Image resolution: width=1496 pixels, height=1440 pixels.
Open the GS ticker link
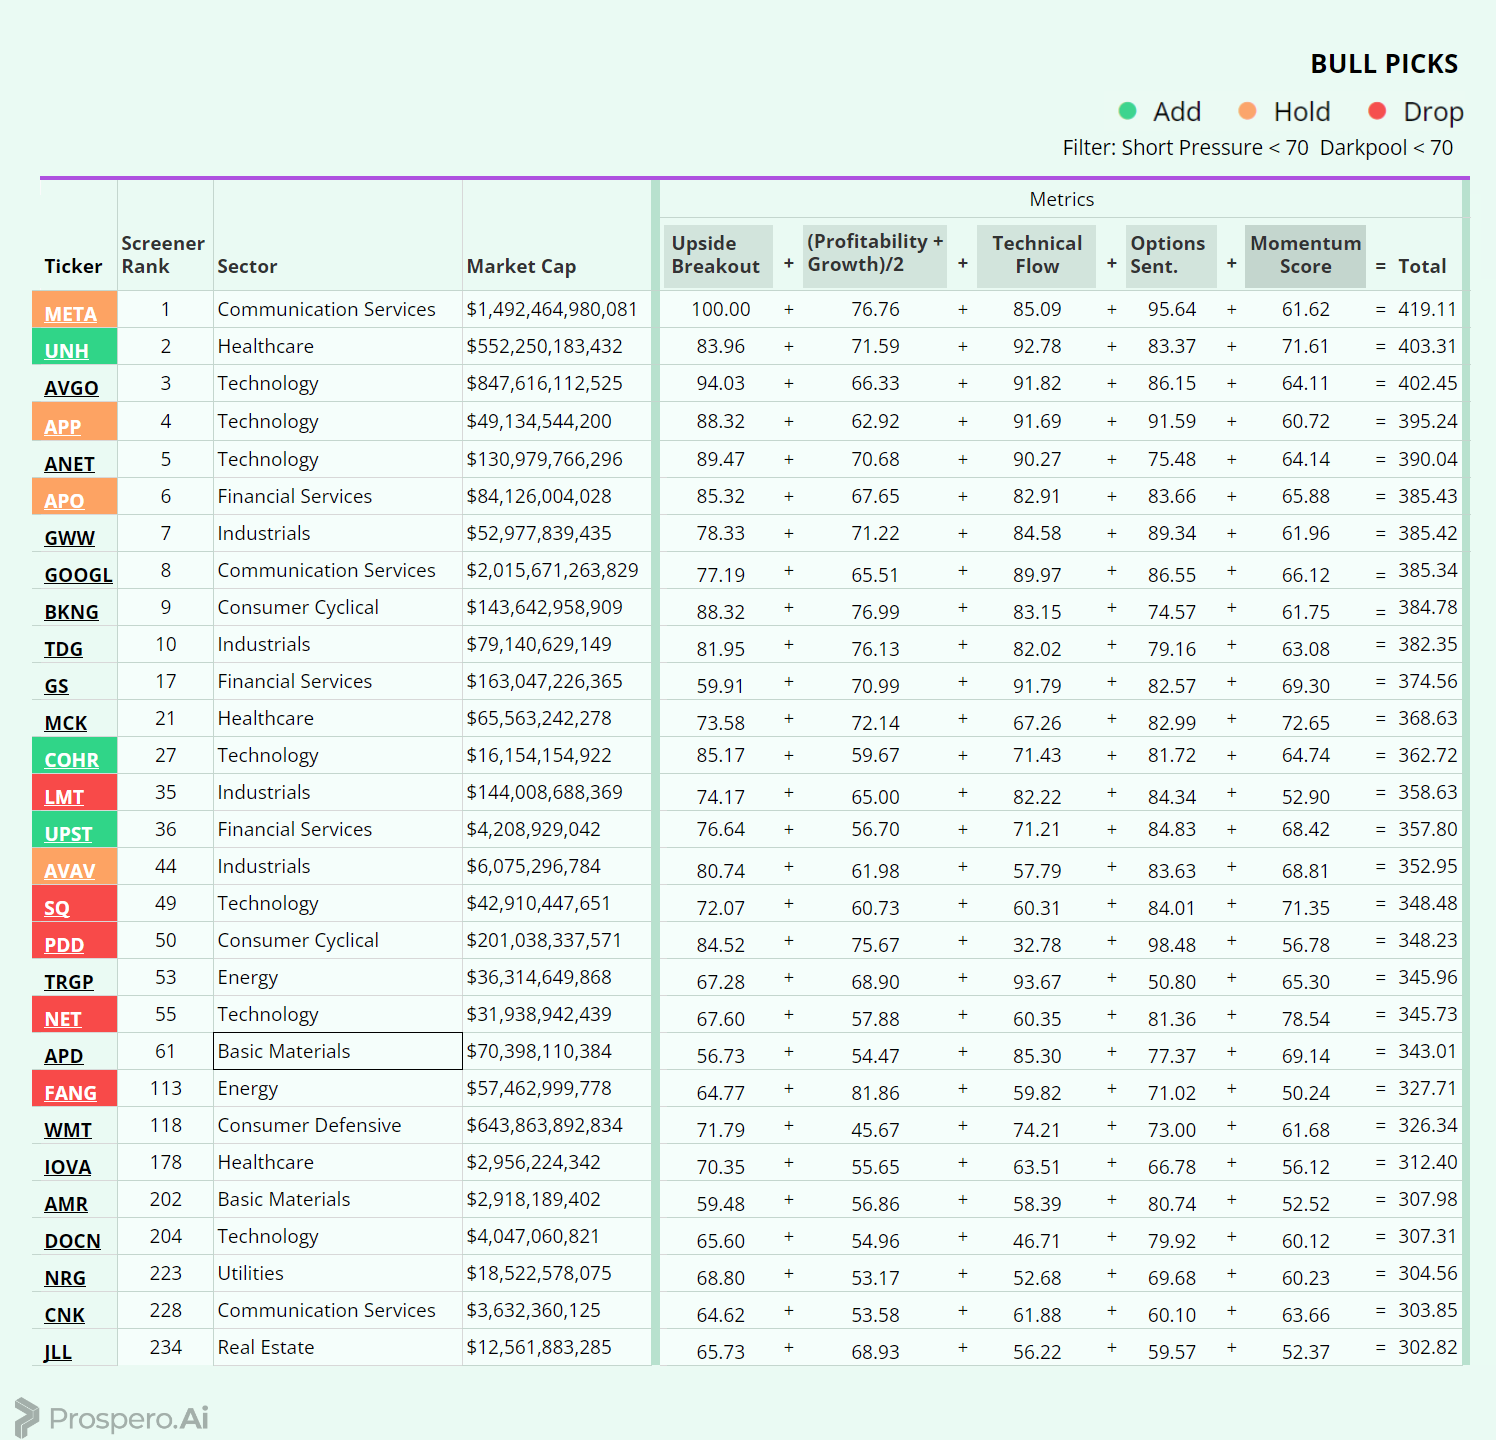56,686
